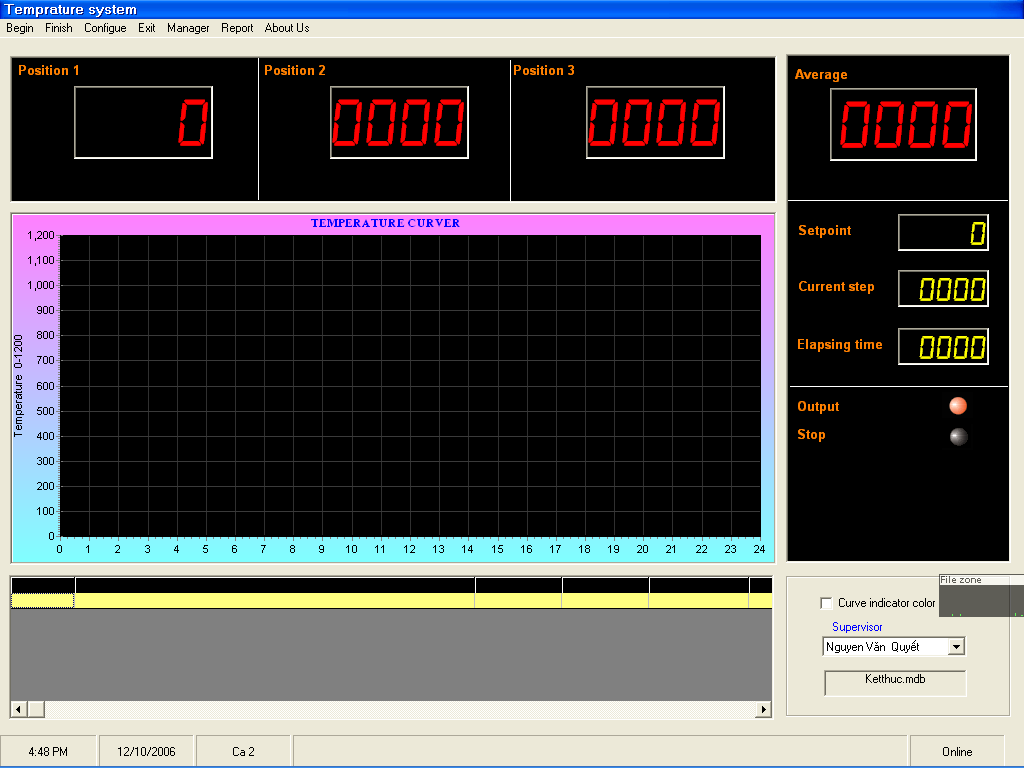
Task: Click the Finish menu item
Action: (x=59, y=28)
